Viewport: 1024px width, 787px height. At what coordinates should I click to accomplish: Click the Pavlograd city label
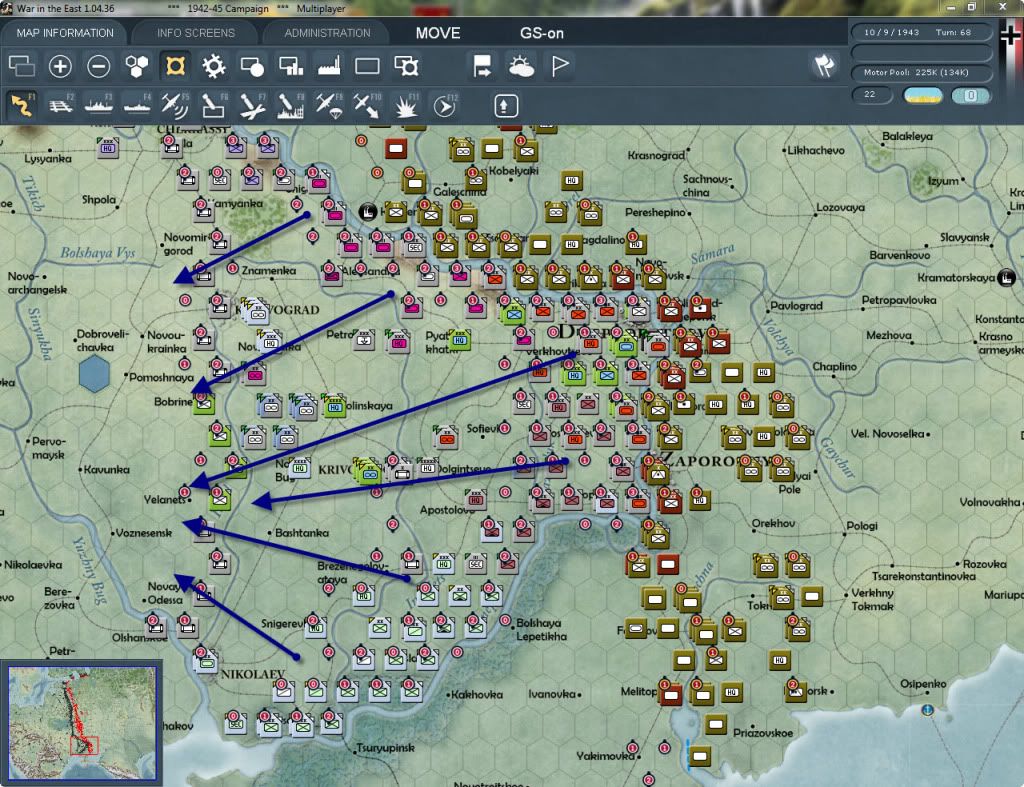[x=796, y=306]
